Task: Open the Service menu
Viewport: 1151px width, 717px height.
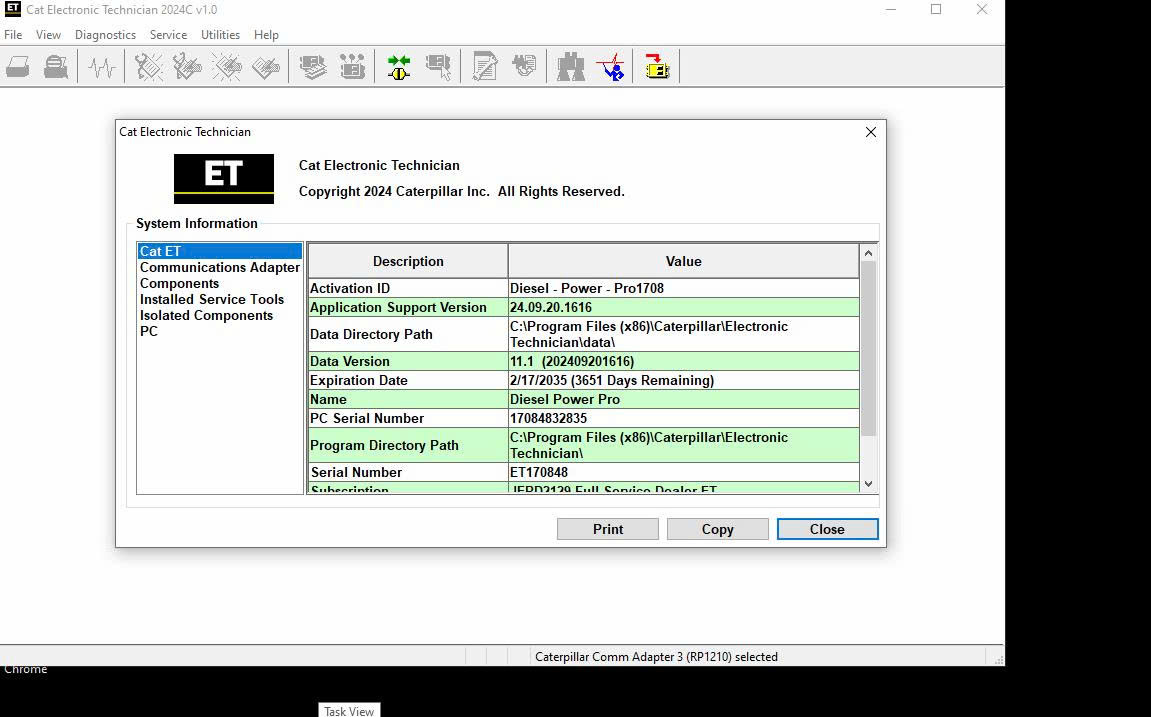Action: click(x=168, y=34)
